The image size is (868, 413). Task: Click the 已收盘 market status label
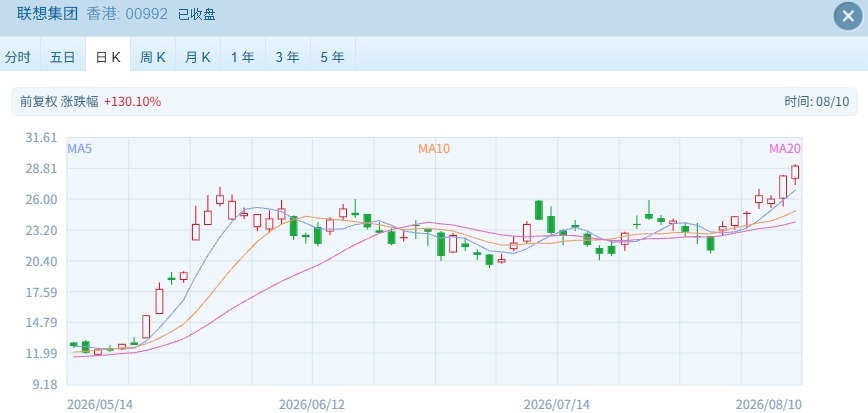click(197, 15)
